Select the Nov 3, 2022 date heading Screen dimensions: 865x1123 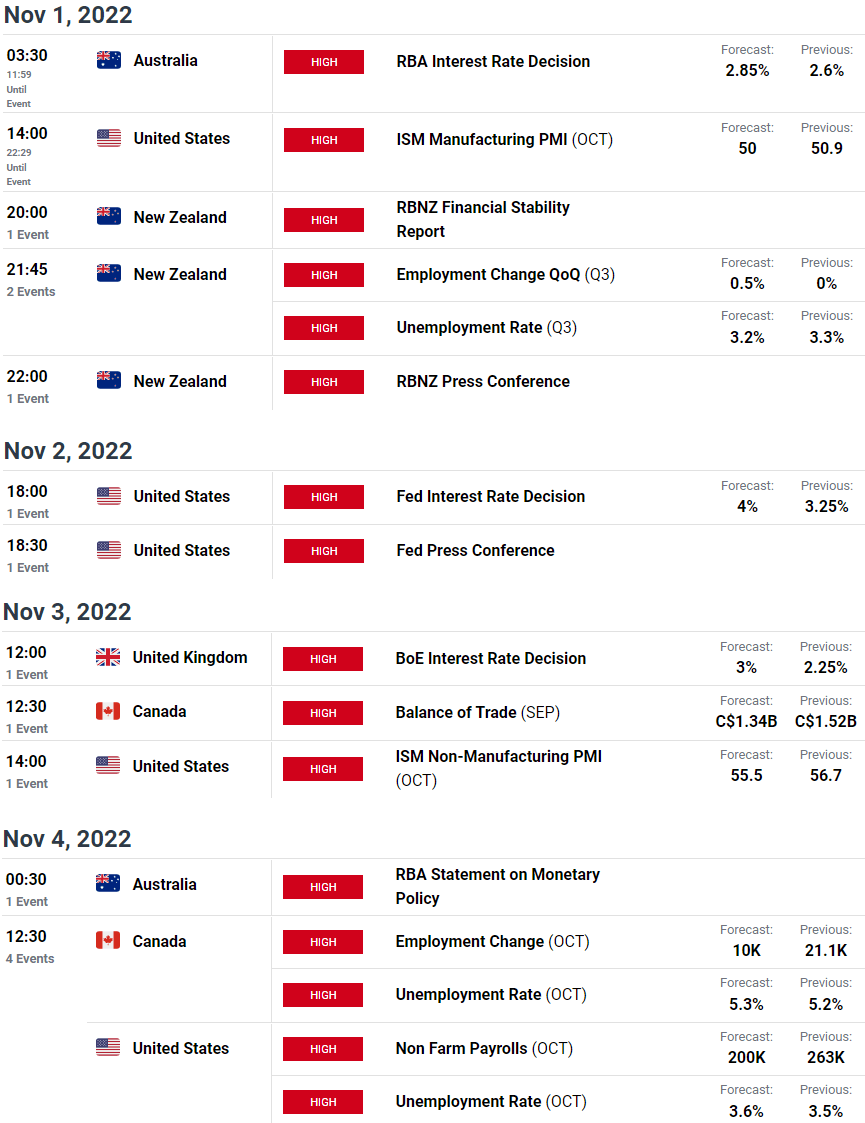[x=67, y=612]
